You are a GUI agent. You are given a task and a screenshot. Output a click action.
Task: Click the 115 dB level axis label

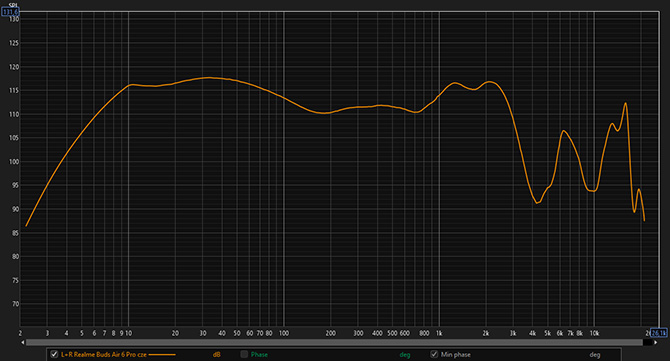14,91
